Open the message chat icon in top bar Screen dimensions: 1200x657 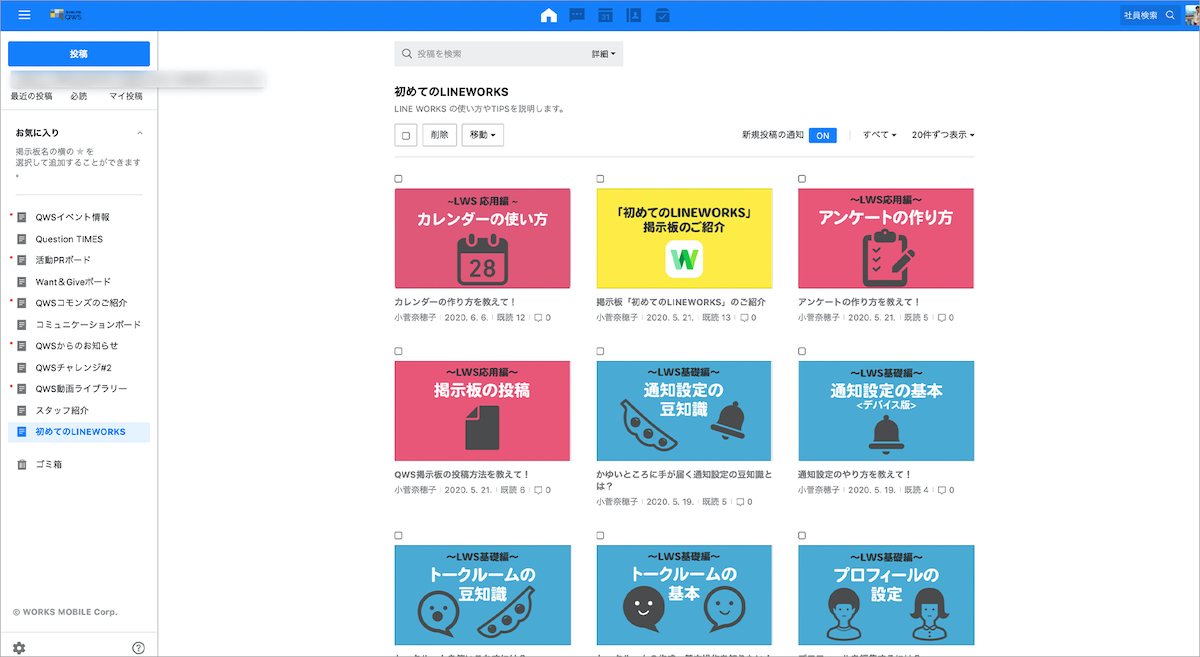pos(577,15)
